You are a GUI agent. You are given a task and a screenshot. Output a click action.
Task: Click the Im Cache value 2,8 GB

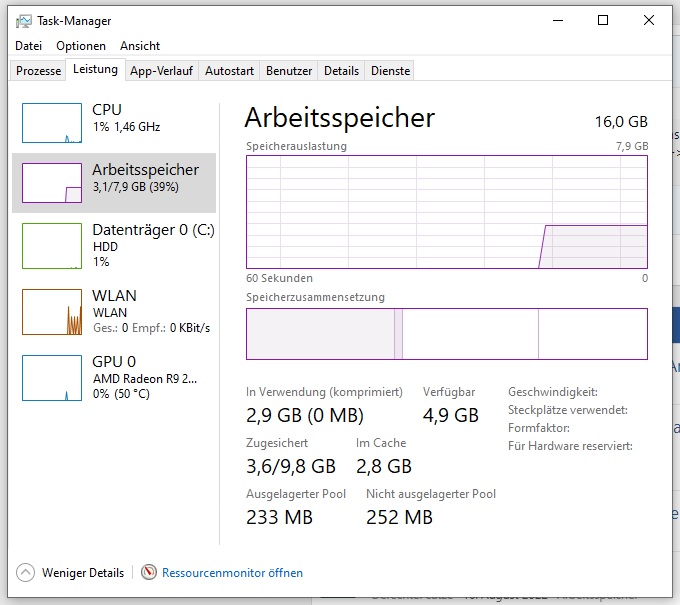[x=384, y=466]
